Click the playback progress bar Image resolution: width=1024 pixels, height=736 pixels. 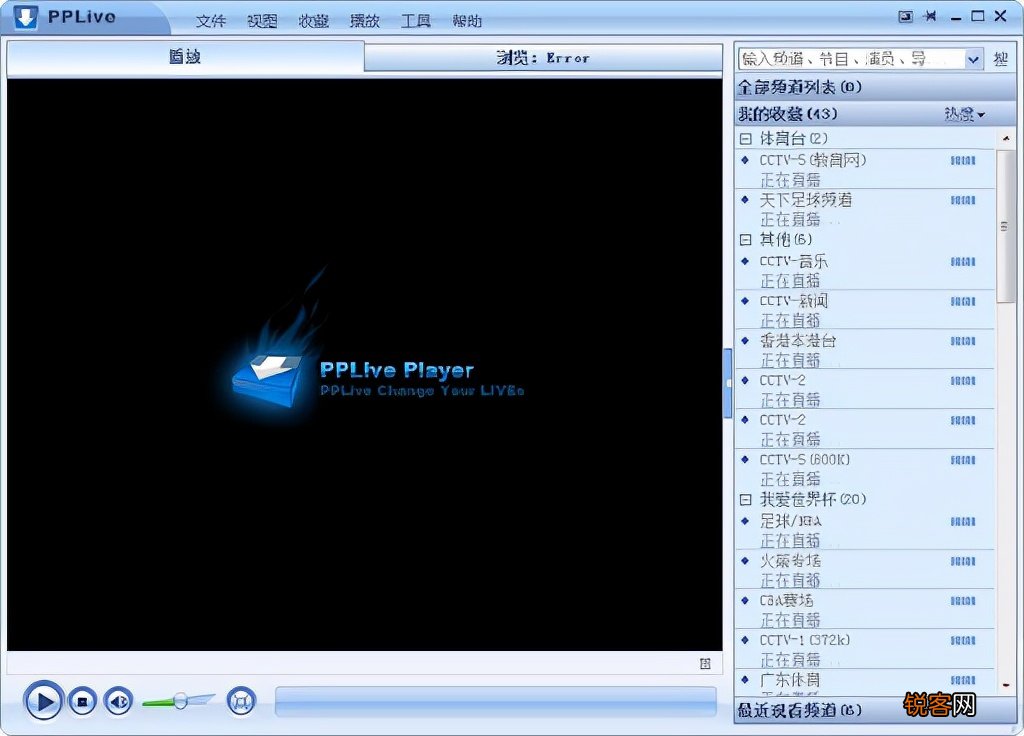(x=496, y=701)
